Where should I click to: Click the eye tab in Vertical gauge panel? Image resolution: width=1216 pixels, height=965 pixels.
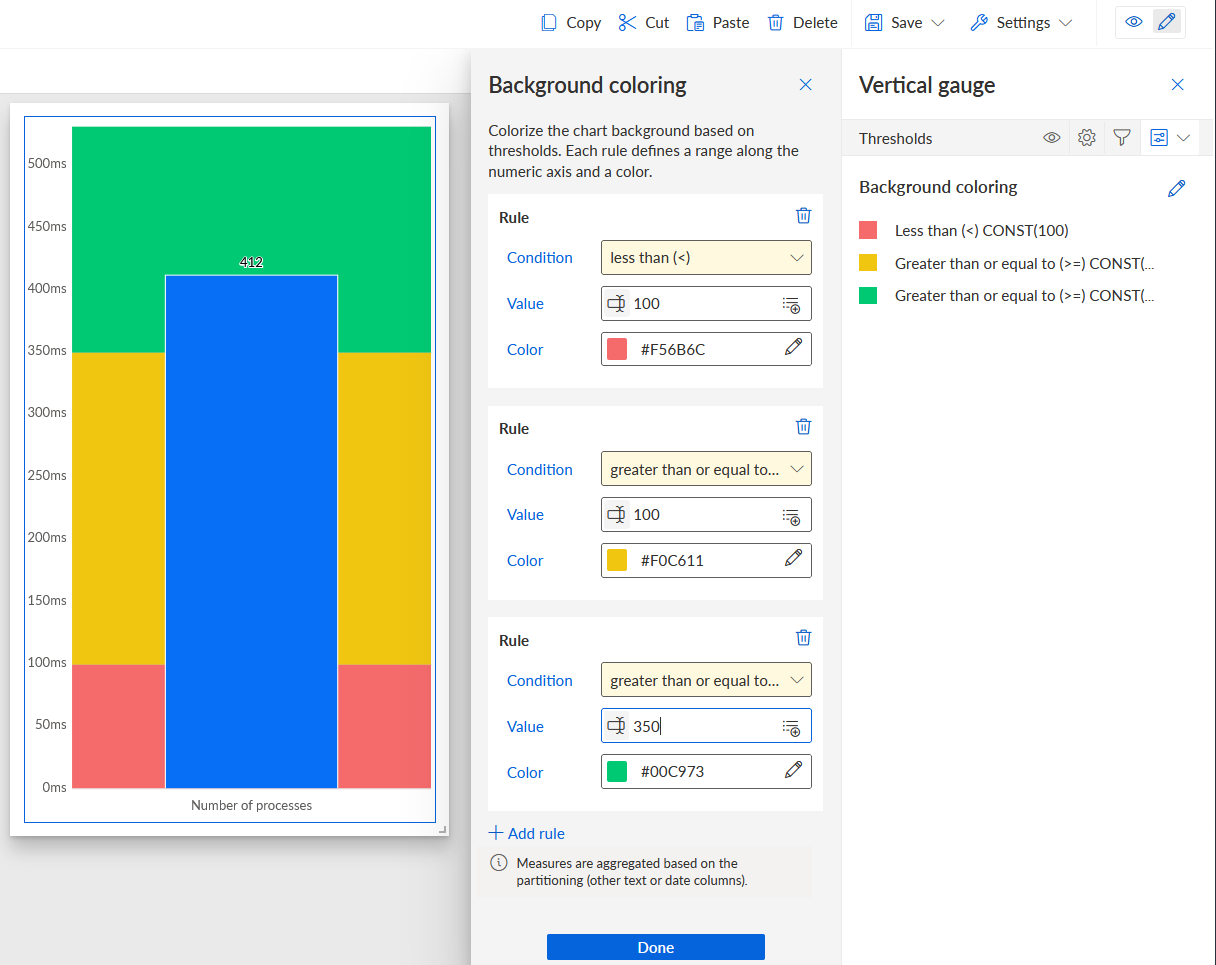click(1051, 138)
